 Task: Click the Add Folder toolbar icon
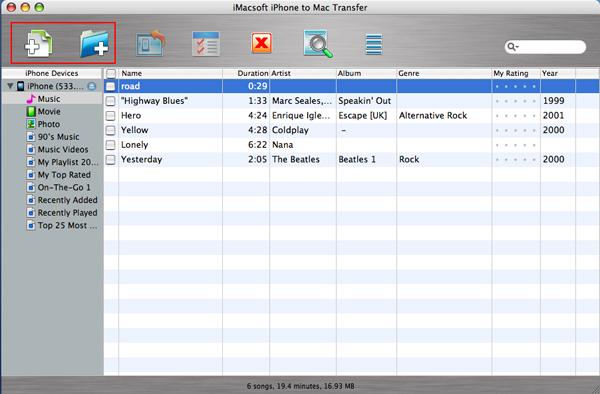pos(94,44)
